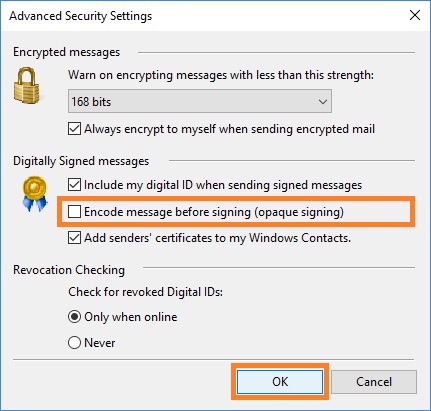Close the Advanced Security Settings dialog
Viewport: 431px width, 411px height.
(415, 15)
